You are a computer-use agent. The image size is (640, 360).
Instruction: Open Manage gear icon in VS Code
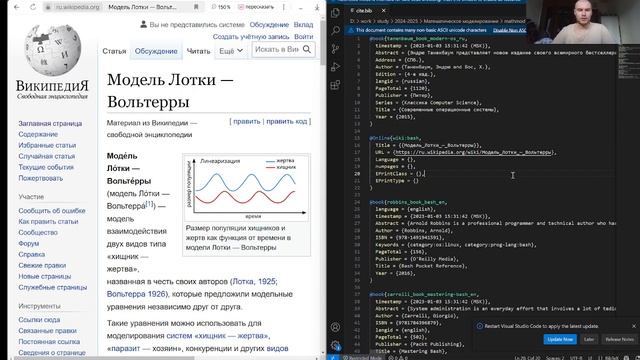point(336,345)
